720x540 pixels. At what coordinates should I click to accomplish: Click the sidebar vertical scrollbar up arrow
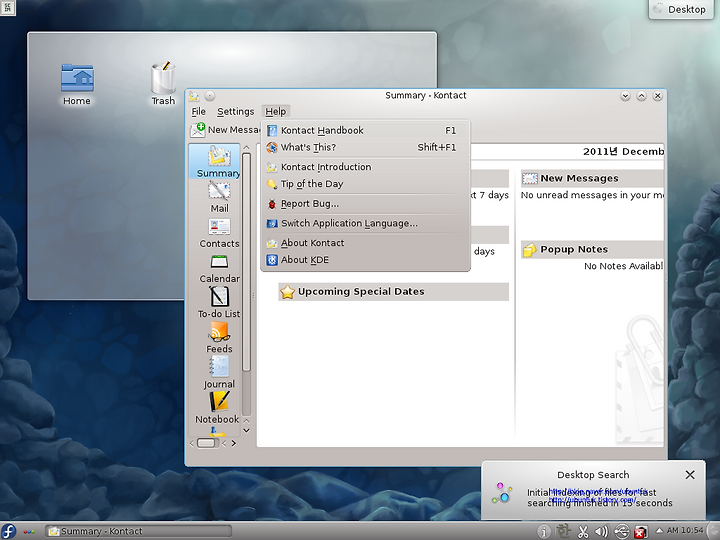246,147
